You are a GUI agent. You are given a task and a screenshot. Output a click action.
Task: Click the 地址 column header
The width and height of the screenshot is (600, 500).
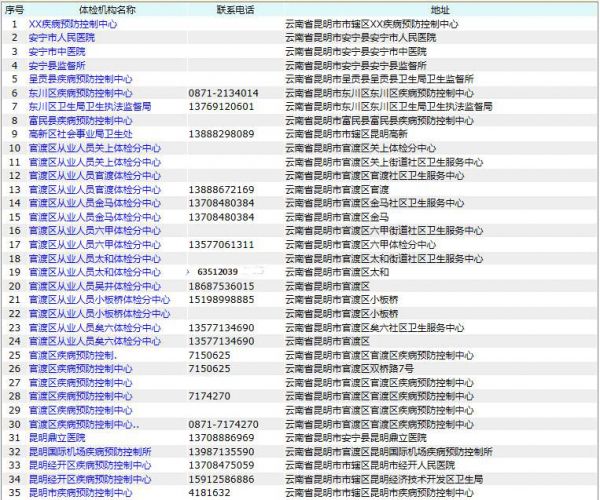(440, 8)
